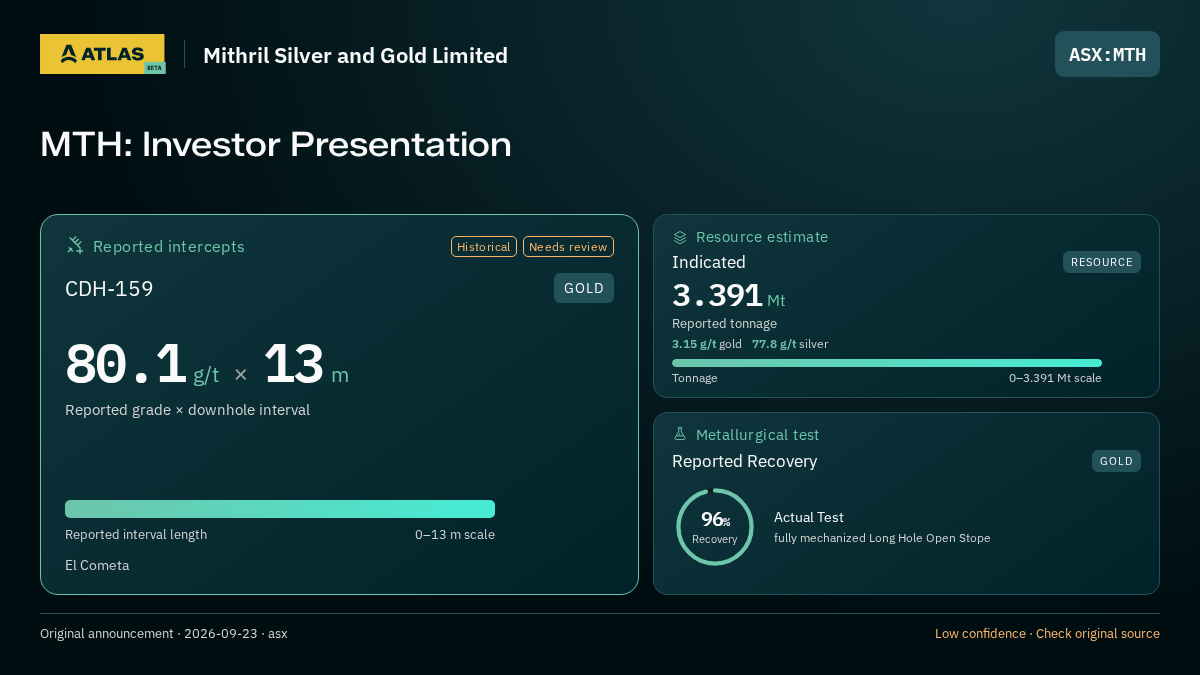Click the Original announcement date footer
This screenshot has width=1200, height=675.
tap(164, 634)
